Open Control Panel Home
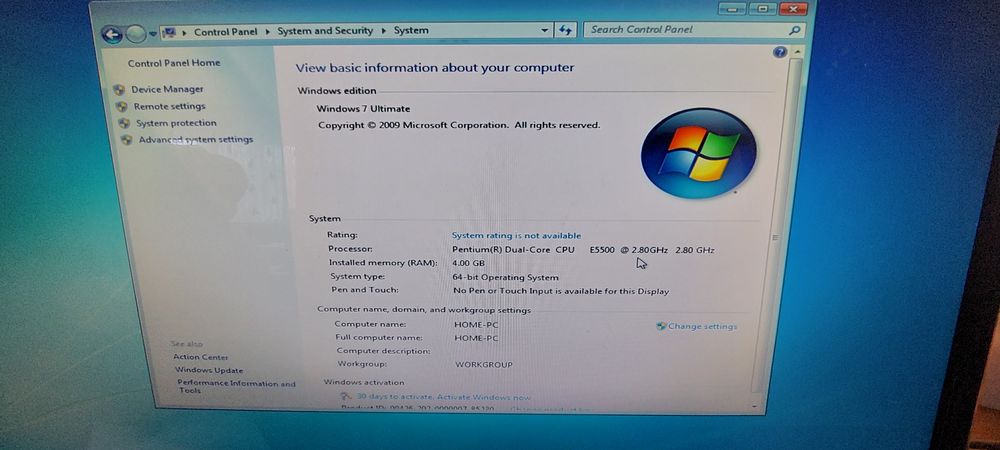The image size is (1000, 450). 173,63
